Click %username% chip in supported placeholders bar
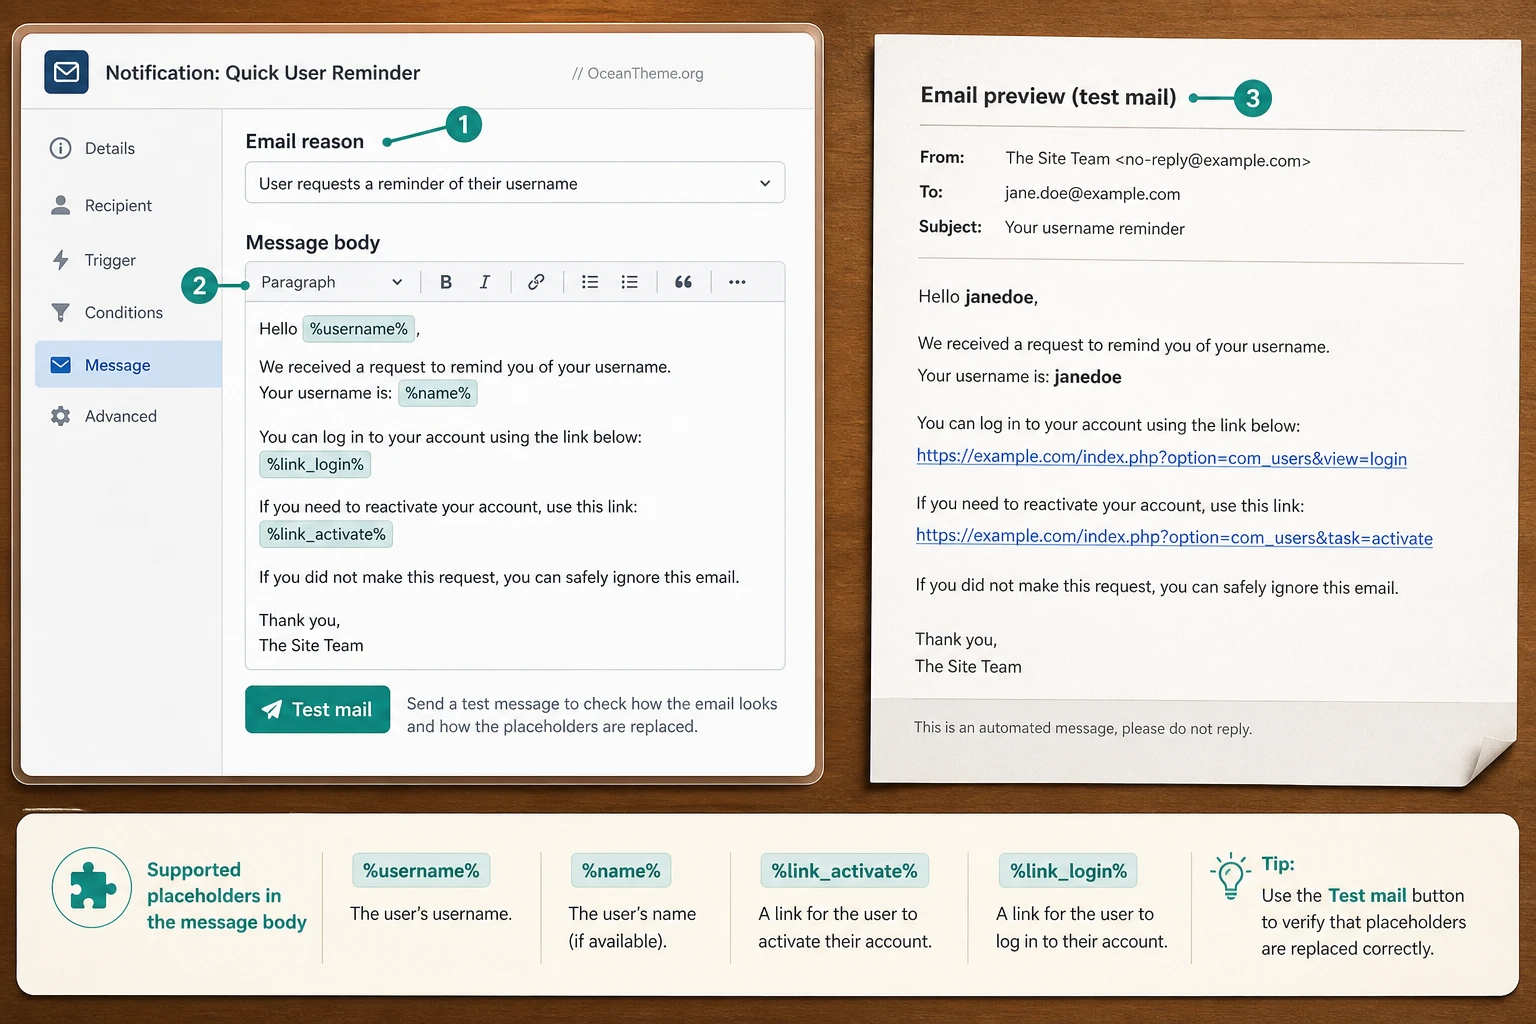The height and width of the screenshot is (1024, 1536). click(x=421, y=870)
